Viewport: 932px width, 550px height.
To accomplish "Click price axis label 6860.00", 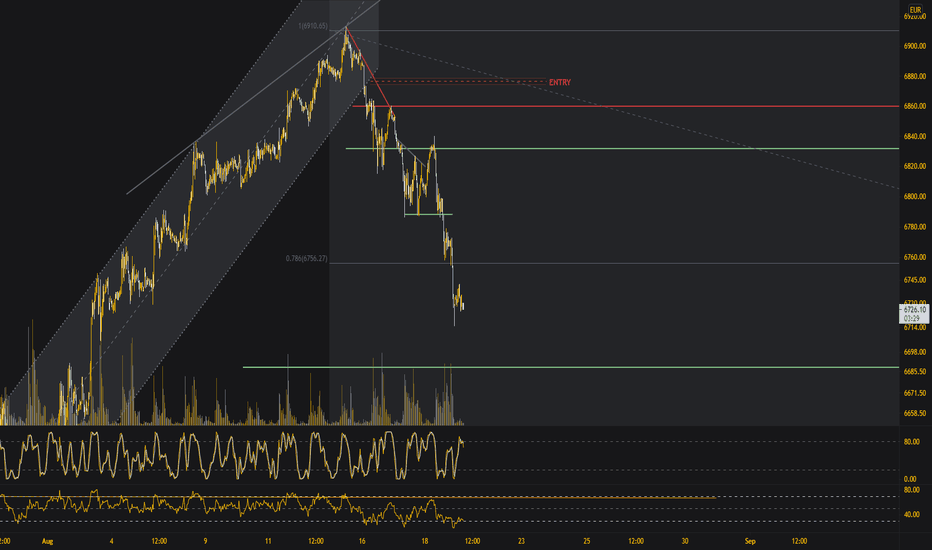I will pos(914,106).
